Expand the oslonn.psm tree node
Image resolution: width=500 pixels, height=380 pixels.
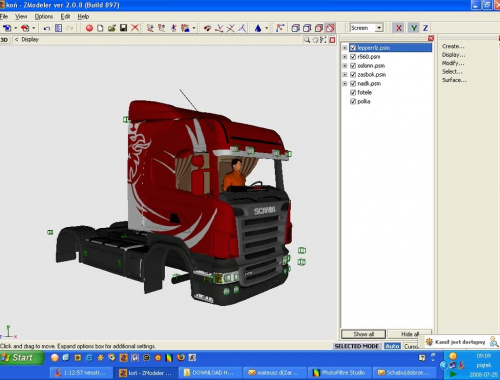point(345,66)
